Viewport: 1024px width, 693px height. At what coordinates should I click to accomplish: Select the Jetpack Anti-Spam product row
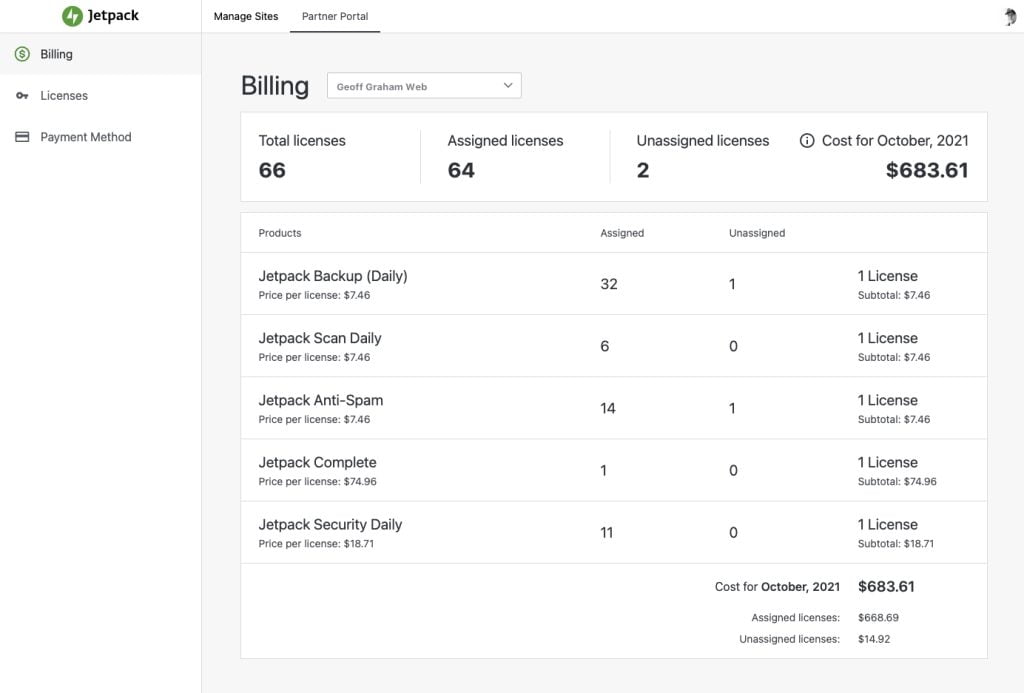614,408
